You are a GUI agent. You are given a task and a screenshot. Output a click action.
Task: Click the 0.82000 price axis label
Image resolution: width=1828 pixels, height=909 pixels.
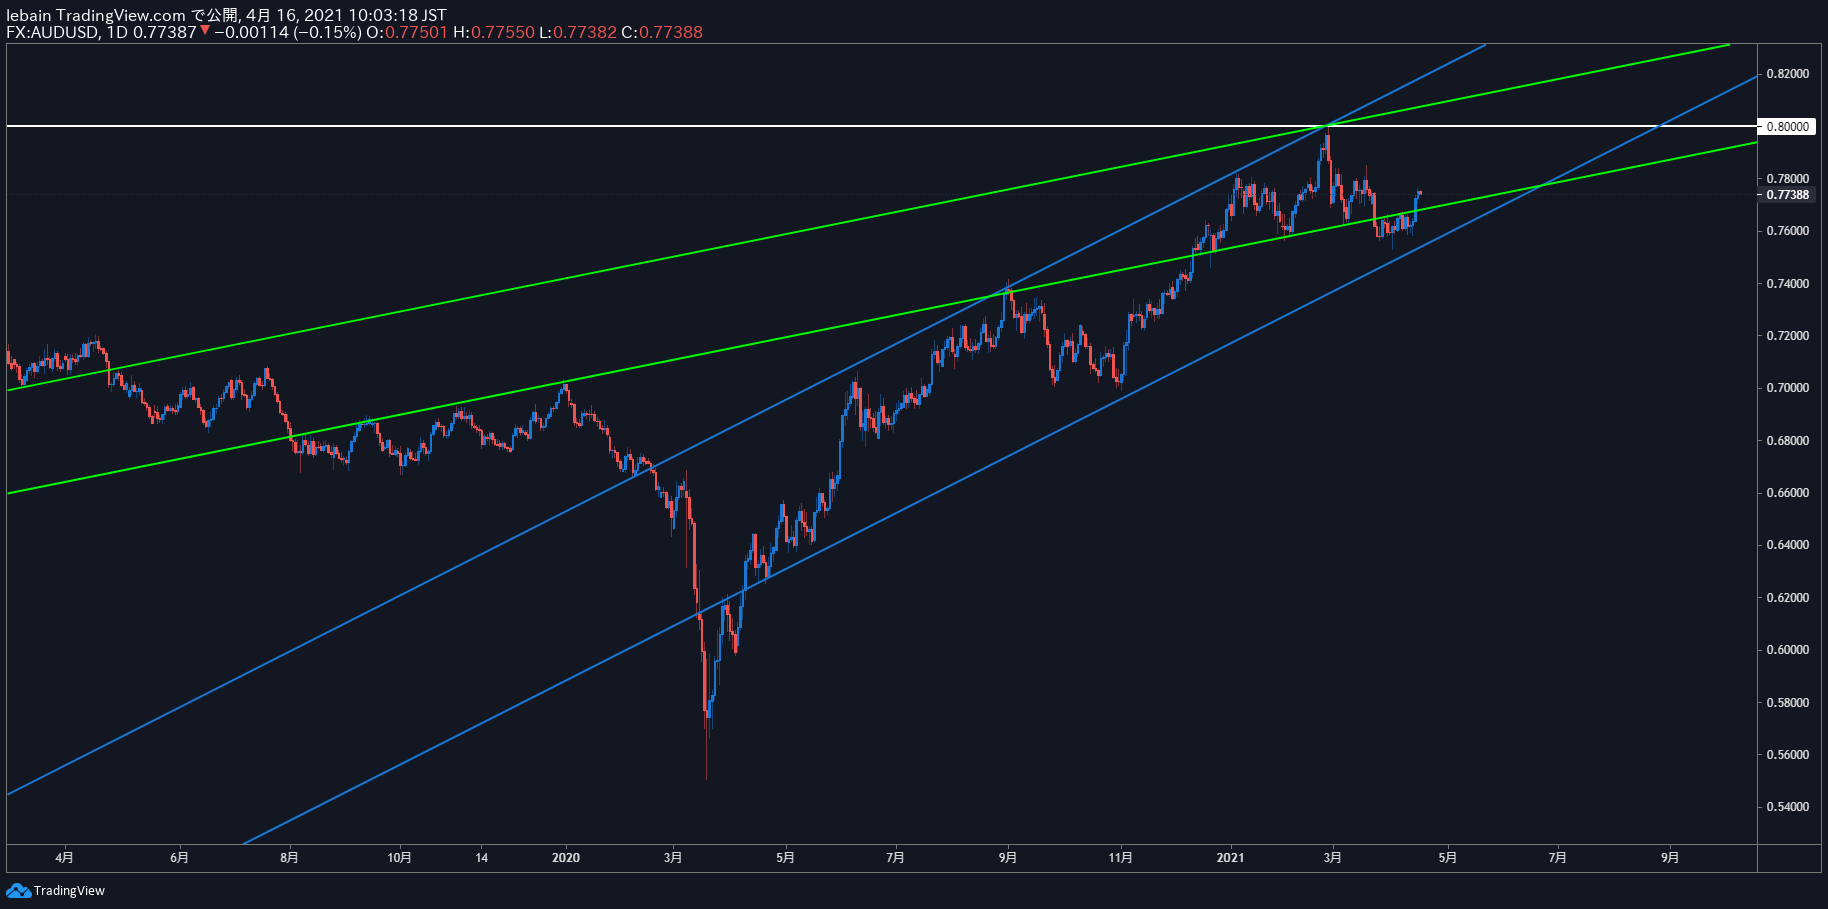(1787, 74)
